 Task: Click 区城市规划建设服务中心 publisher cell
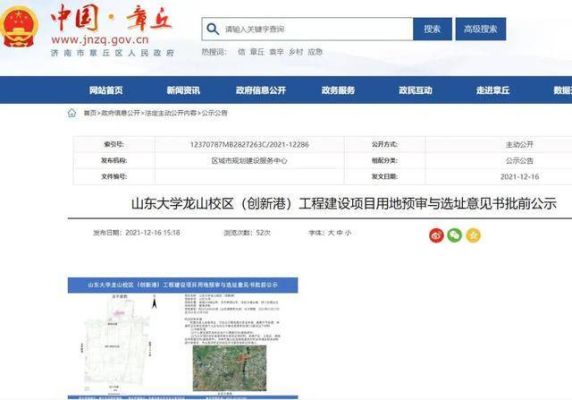click(x=250, y=160)
